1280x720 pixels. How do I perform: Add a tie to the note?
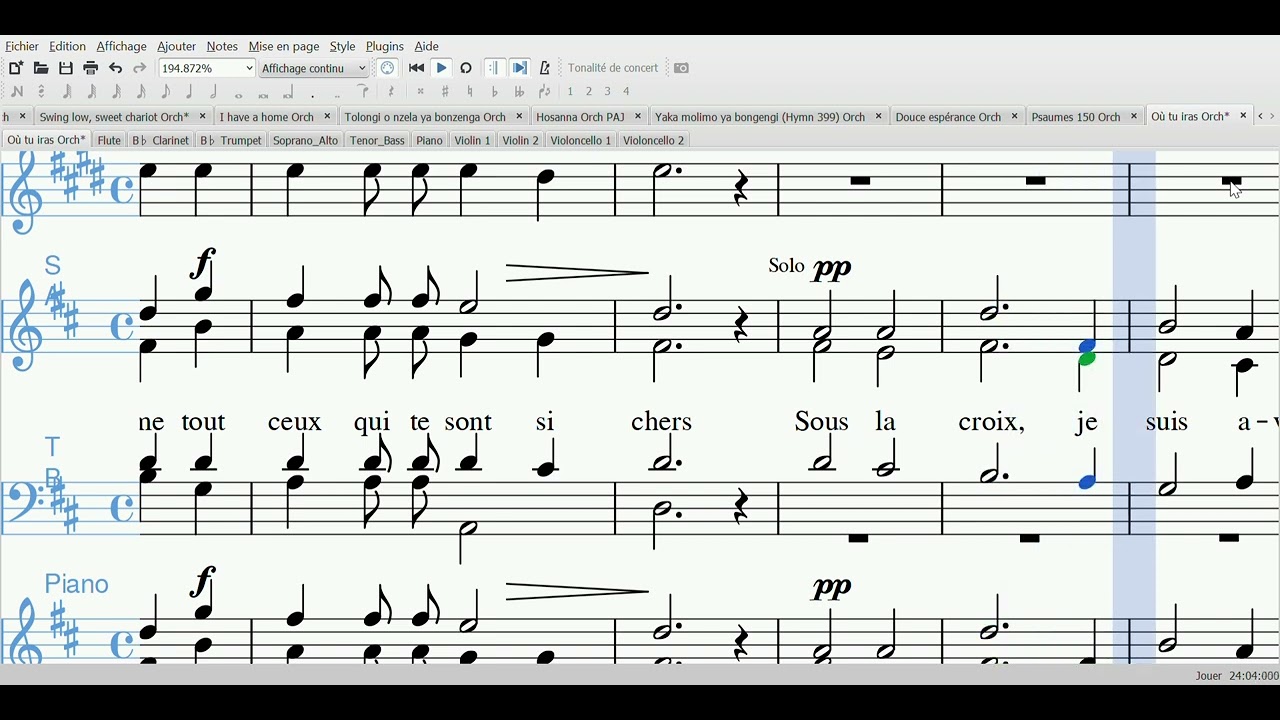pyautogui.click(x=364, y=92)
